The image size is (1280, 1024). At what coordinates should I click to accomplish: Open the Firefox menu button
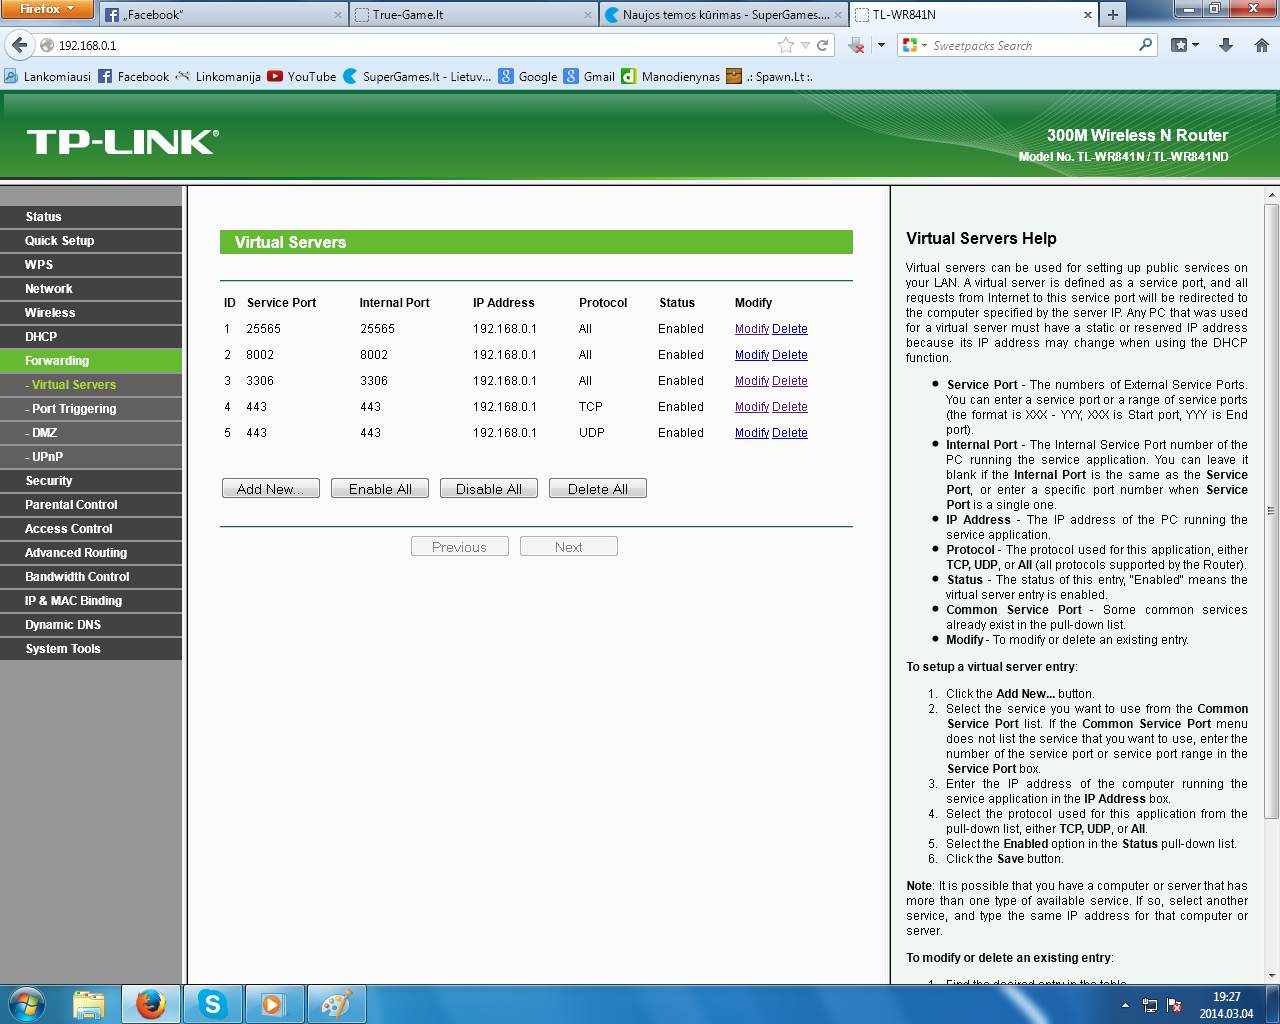click(46, 9)
